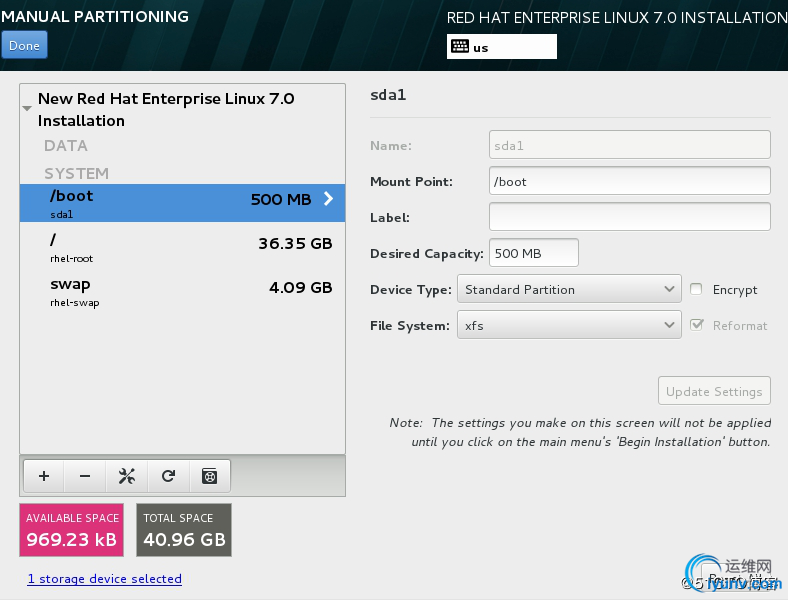Toggle the Reformat checkbox
788x600 pixels.
696,325
